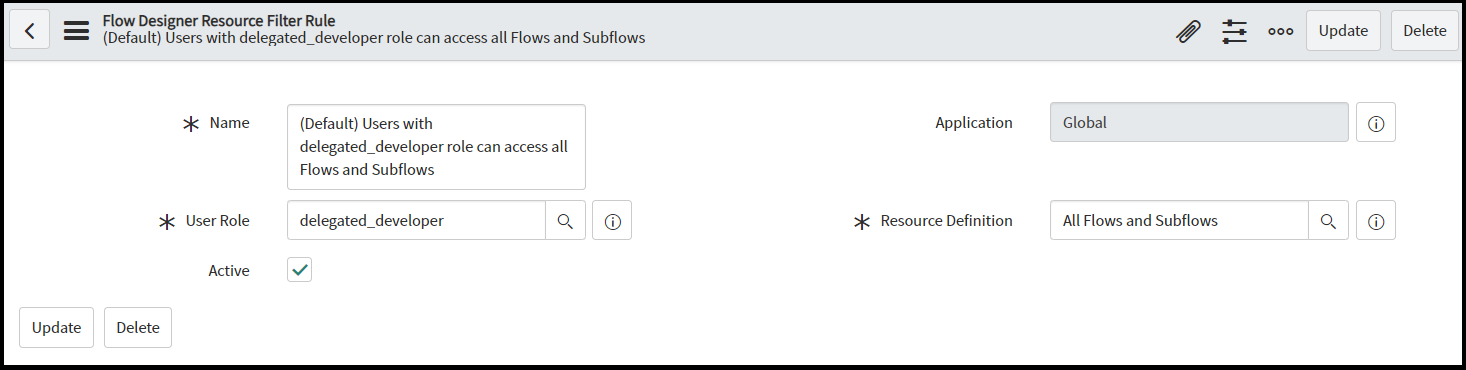Click the grayed Application field showing Global
This screenshot has height=370, width=1466.
click(x=1199, y=122)
